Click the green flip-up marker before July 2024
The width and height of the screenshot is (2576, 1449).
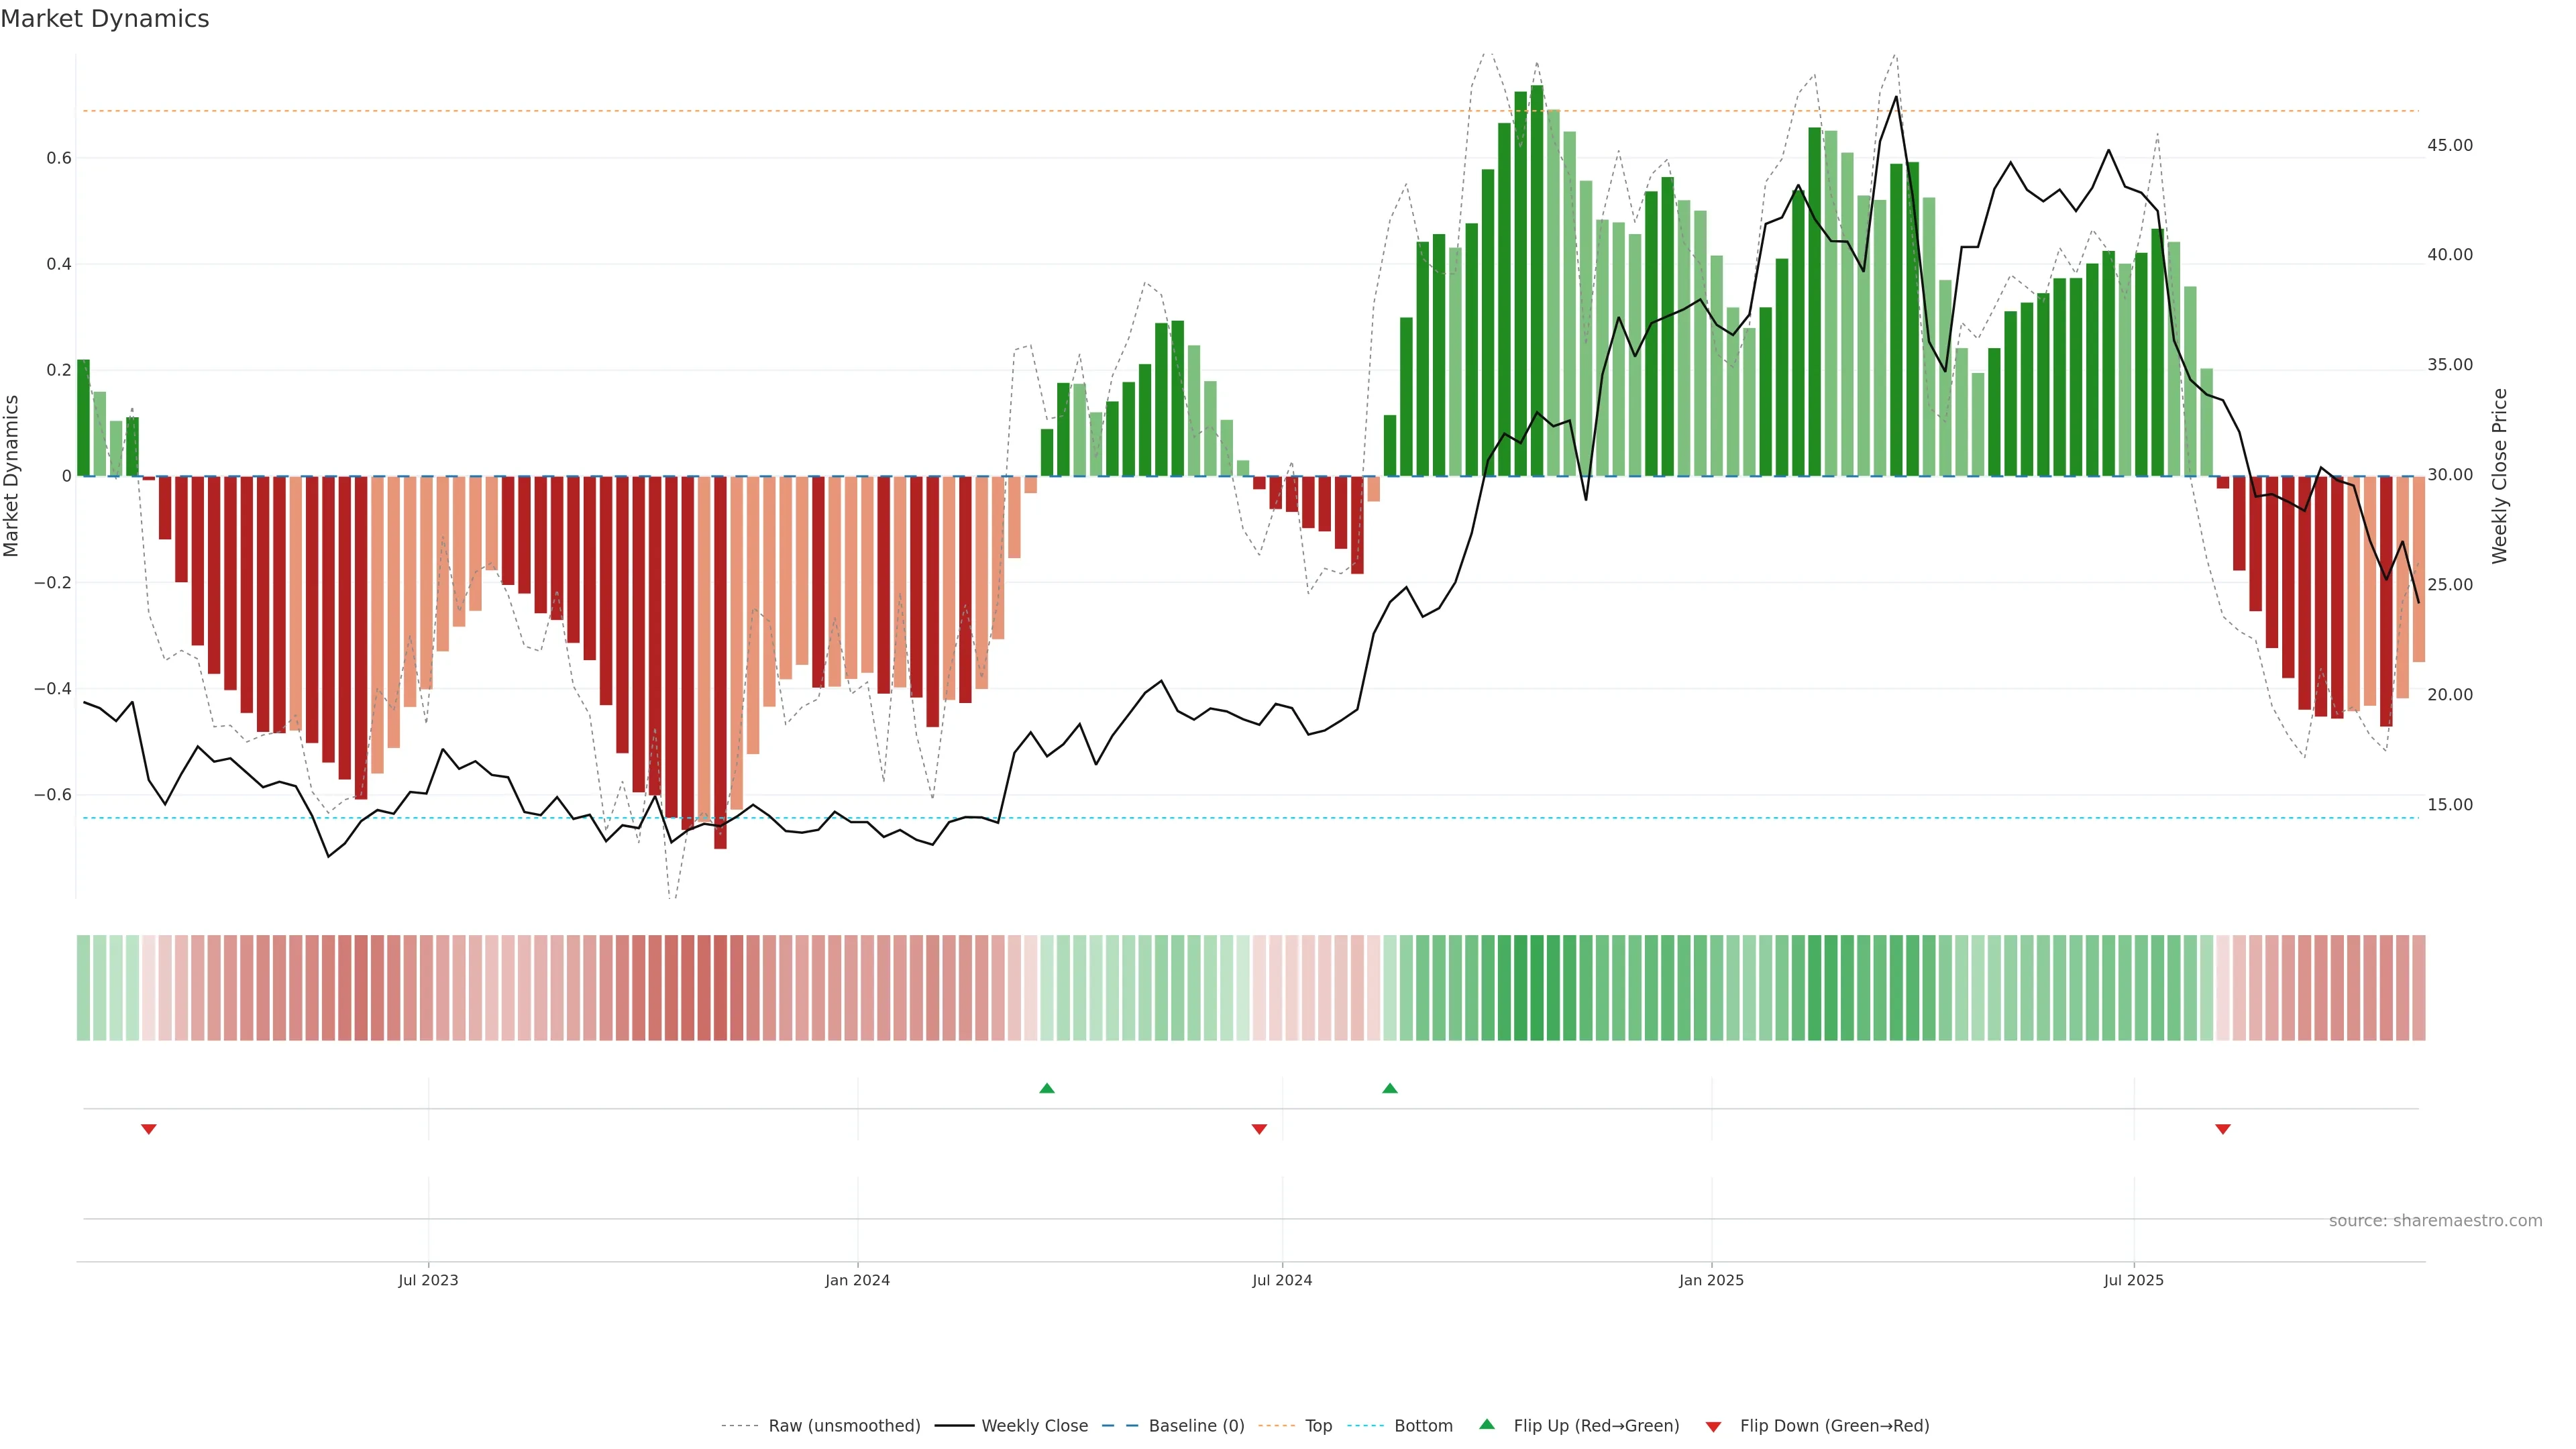(1047, 1088)
